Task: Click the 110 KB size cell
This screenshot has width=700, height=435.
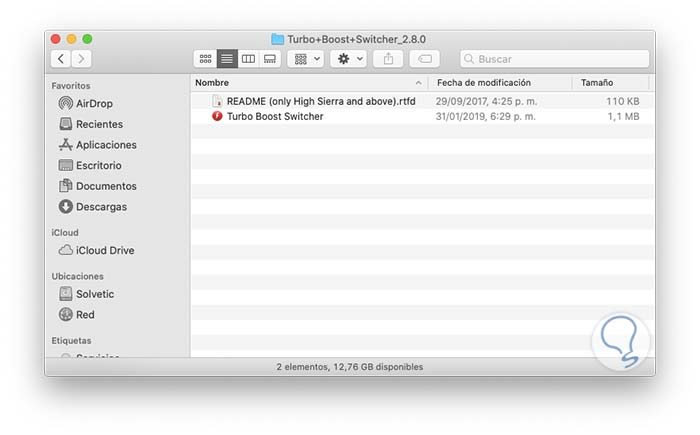Action: [623, 101]
